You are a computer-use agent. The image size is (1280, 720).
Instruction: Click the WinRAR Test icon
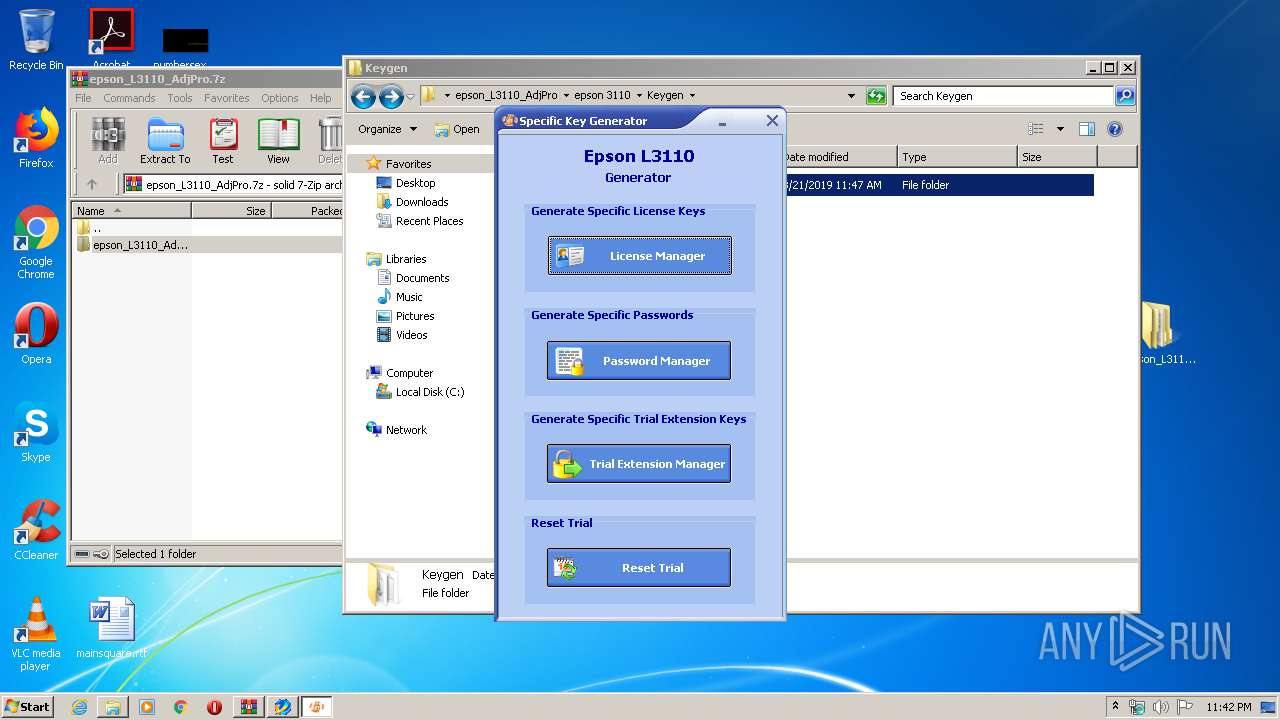(223, 140)
